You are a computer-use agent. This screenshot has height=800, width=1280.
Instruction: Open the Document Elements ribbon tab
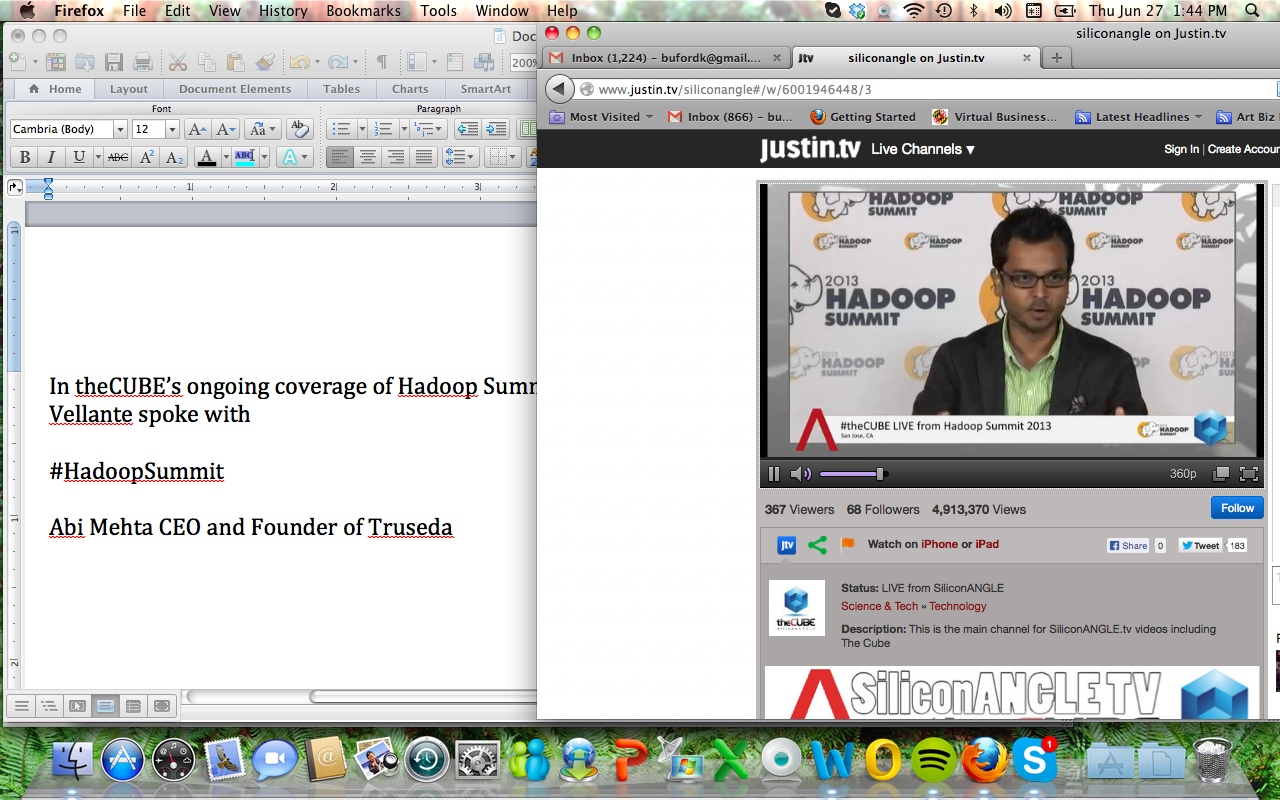(235, 89)
